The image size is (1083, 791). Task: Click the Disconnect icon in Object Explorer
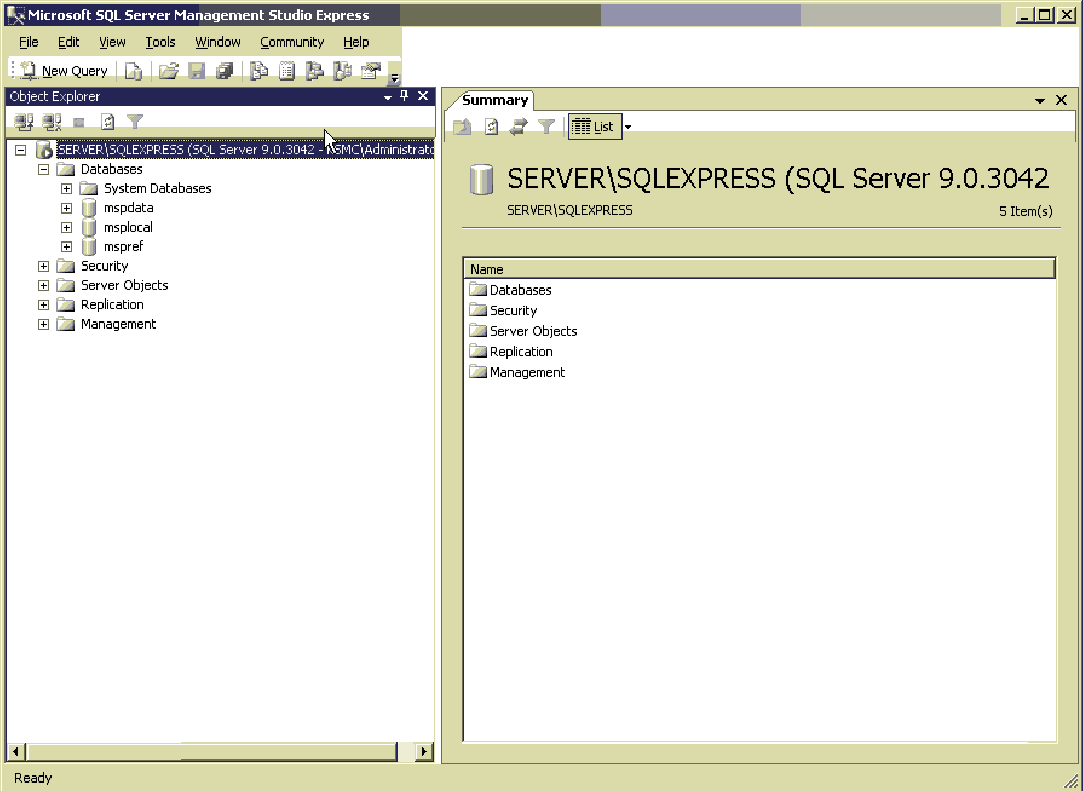pos(52,122)
